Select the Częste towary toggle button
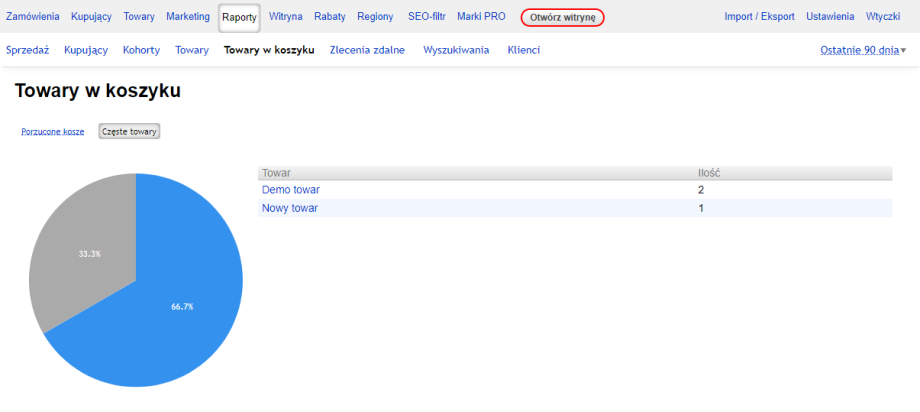Image resolution: width=920 pixels, height=412 pixels. pyautogui.click(x=129, y=132)
